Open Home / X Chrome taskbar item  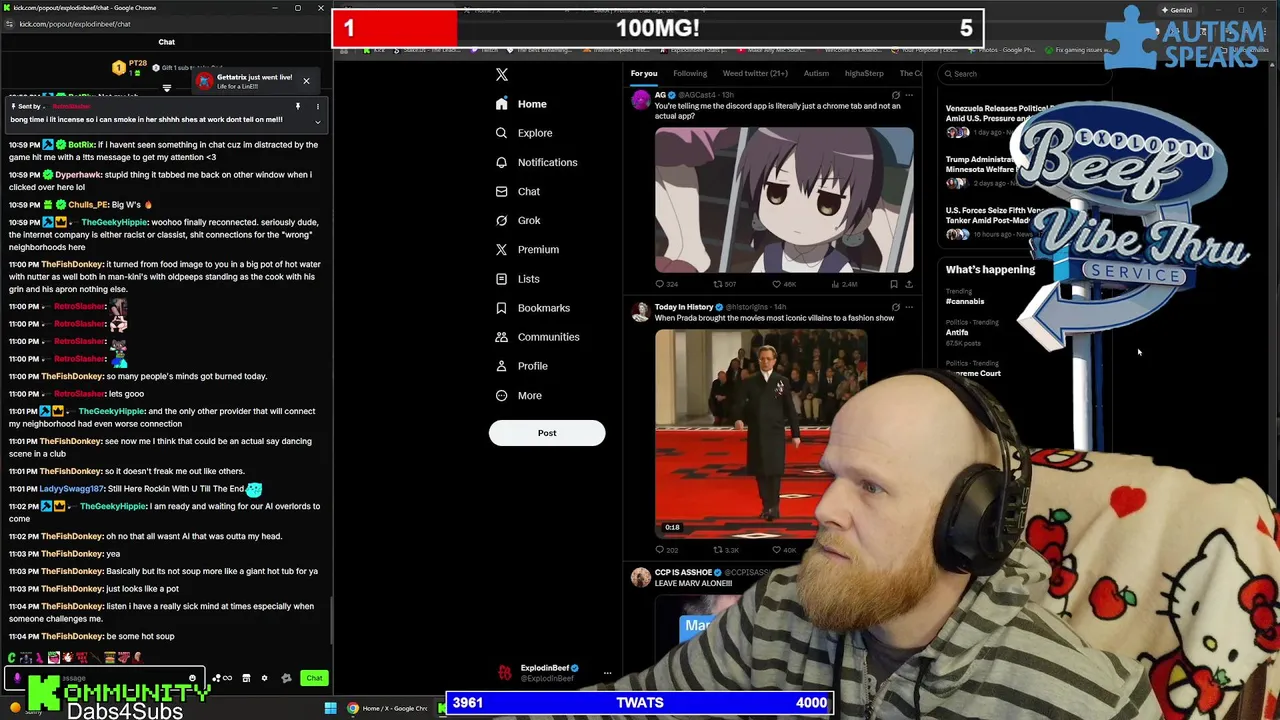[x=387, y=709]
